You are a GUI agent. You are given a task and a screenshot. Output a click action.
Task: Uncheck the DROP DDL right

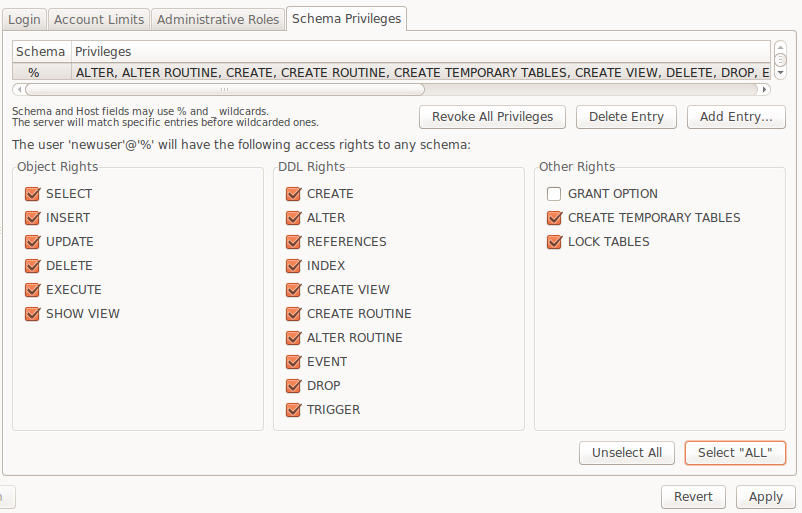294,386
